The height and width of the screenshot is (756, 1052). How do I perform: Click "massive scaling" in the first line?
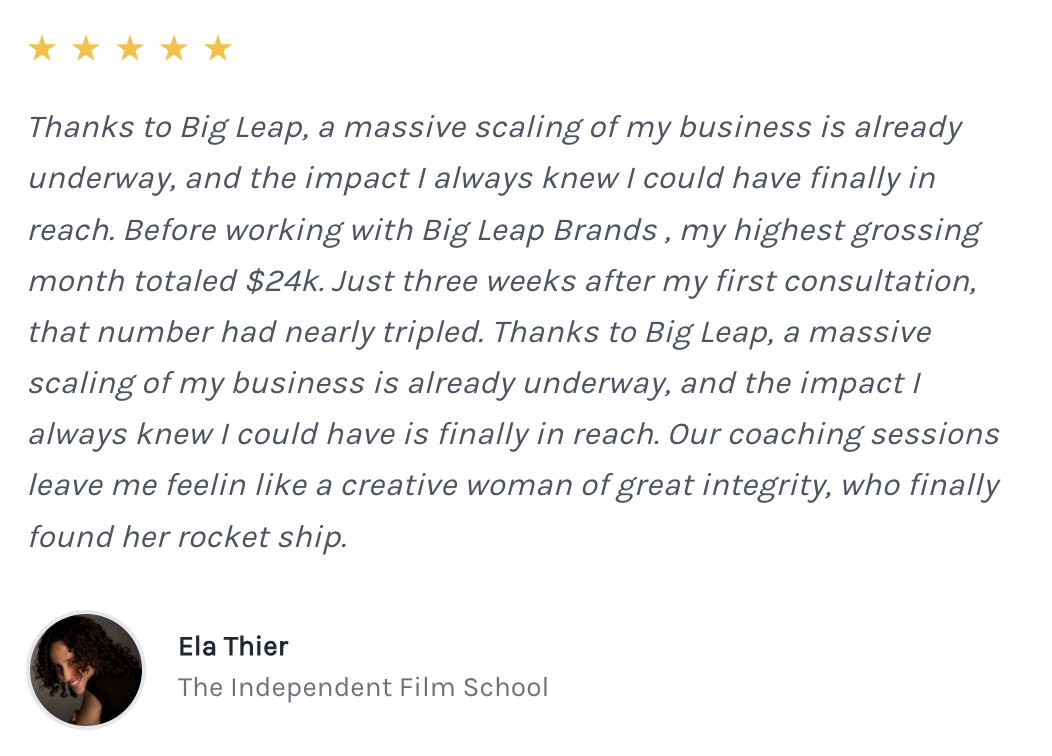click(462, 127)
